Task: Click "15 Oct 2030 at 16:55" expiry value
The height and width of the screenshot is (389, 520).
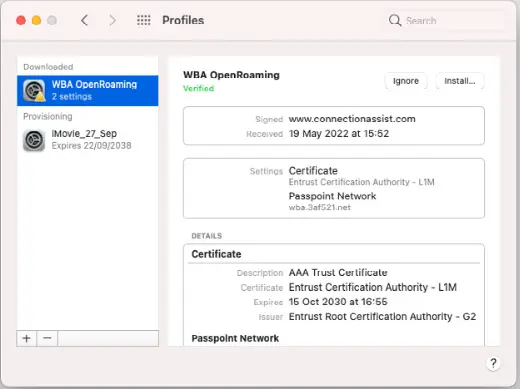Action: [x=338, y=302]
